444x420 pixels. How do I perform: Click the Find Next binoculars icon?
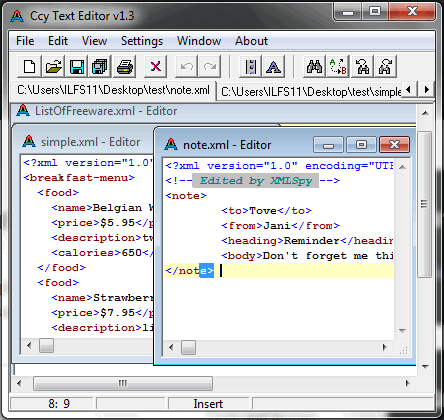(385, 67)
